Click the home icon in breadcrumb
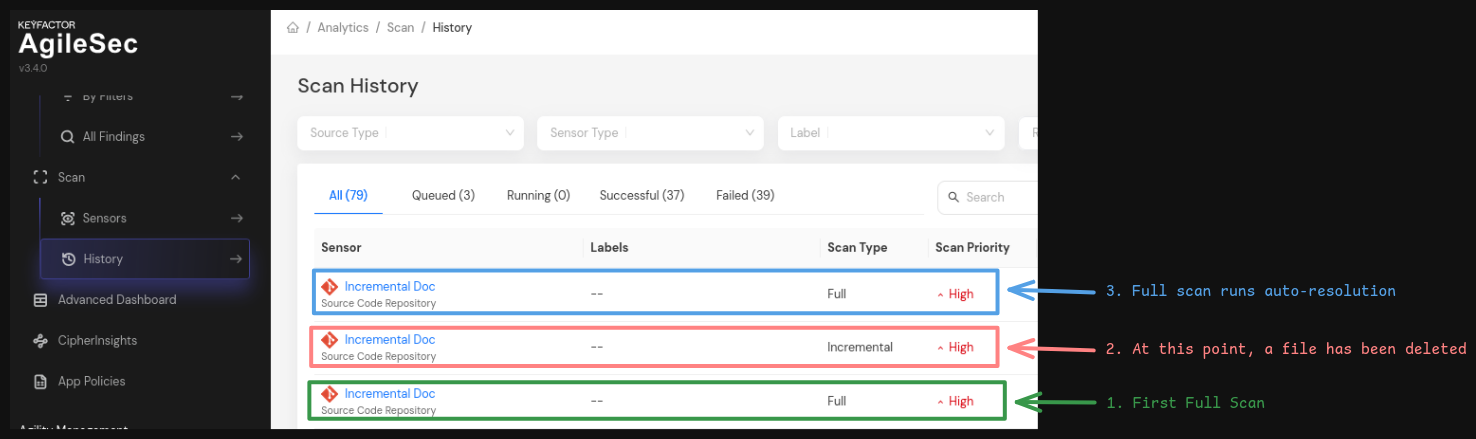Image resolution: width=1476 pixels, height=439 pixels. [293, 28]
